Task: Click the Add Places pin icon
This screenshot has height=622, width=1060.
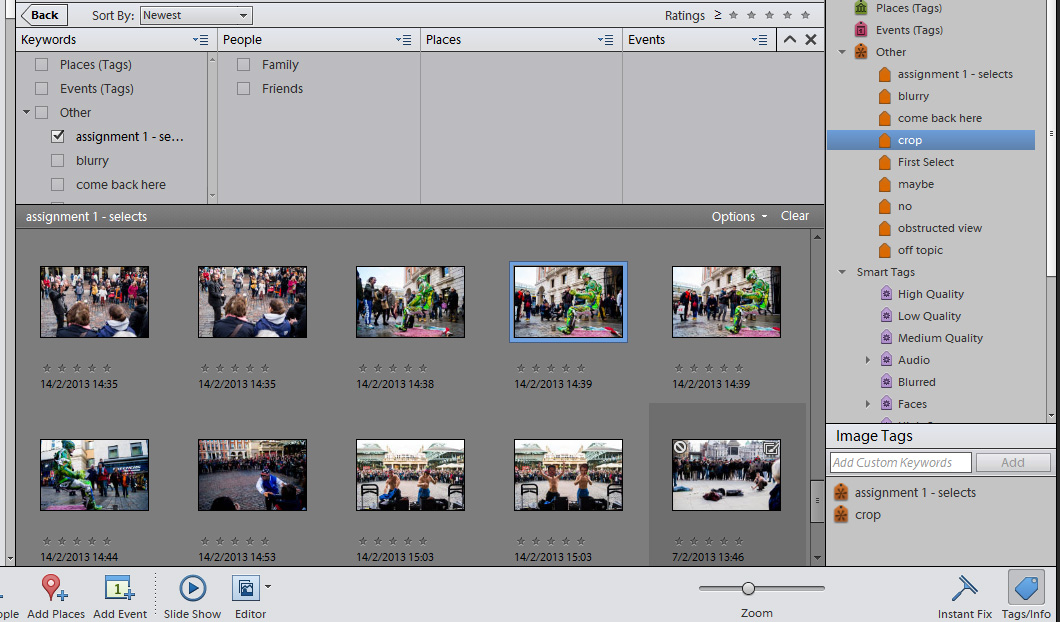Action: (54, 588)
